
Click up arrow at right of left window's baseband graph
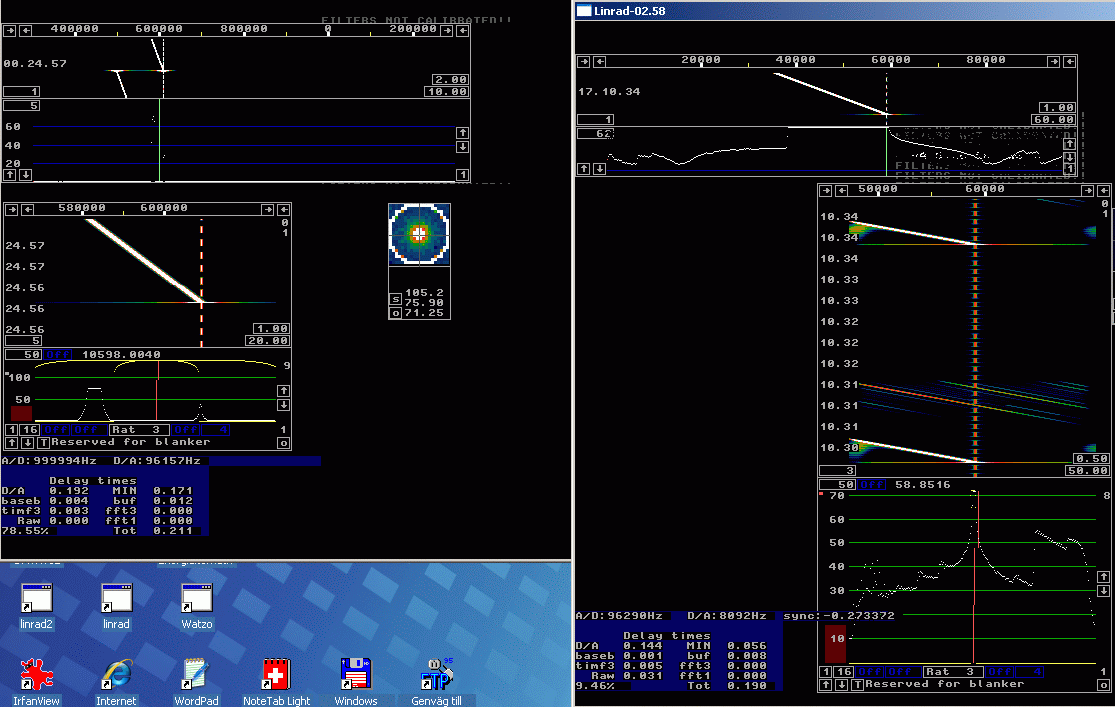pyautogui.click(x=283, y=390)
